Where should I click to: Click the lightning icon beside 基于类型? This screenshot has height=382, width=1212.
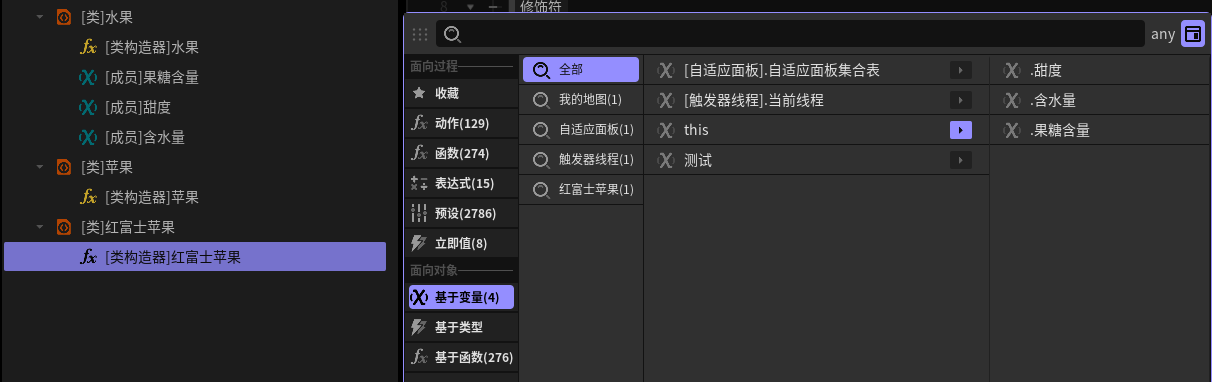point(419,327)
